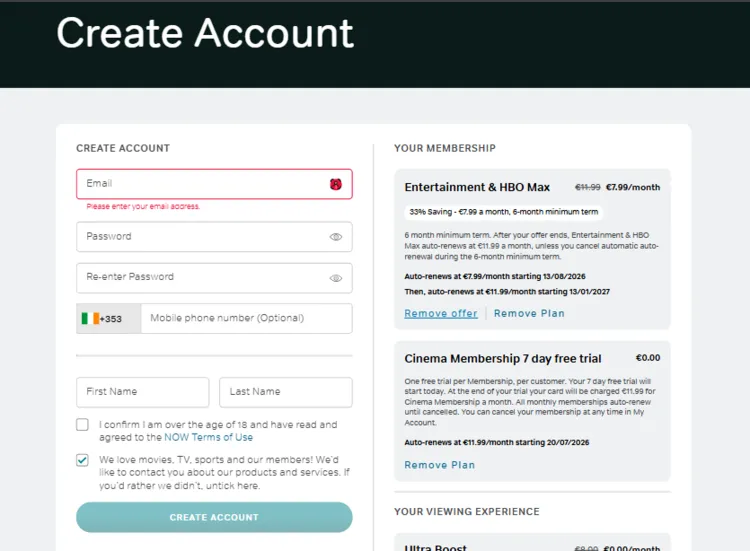Click the Email input field
Image resolution: width=750 pixels, height=551 pixels.
tap(214, 184)
